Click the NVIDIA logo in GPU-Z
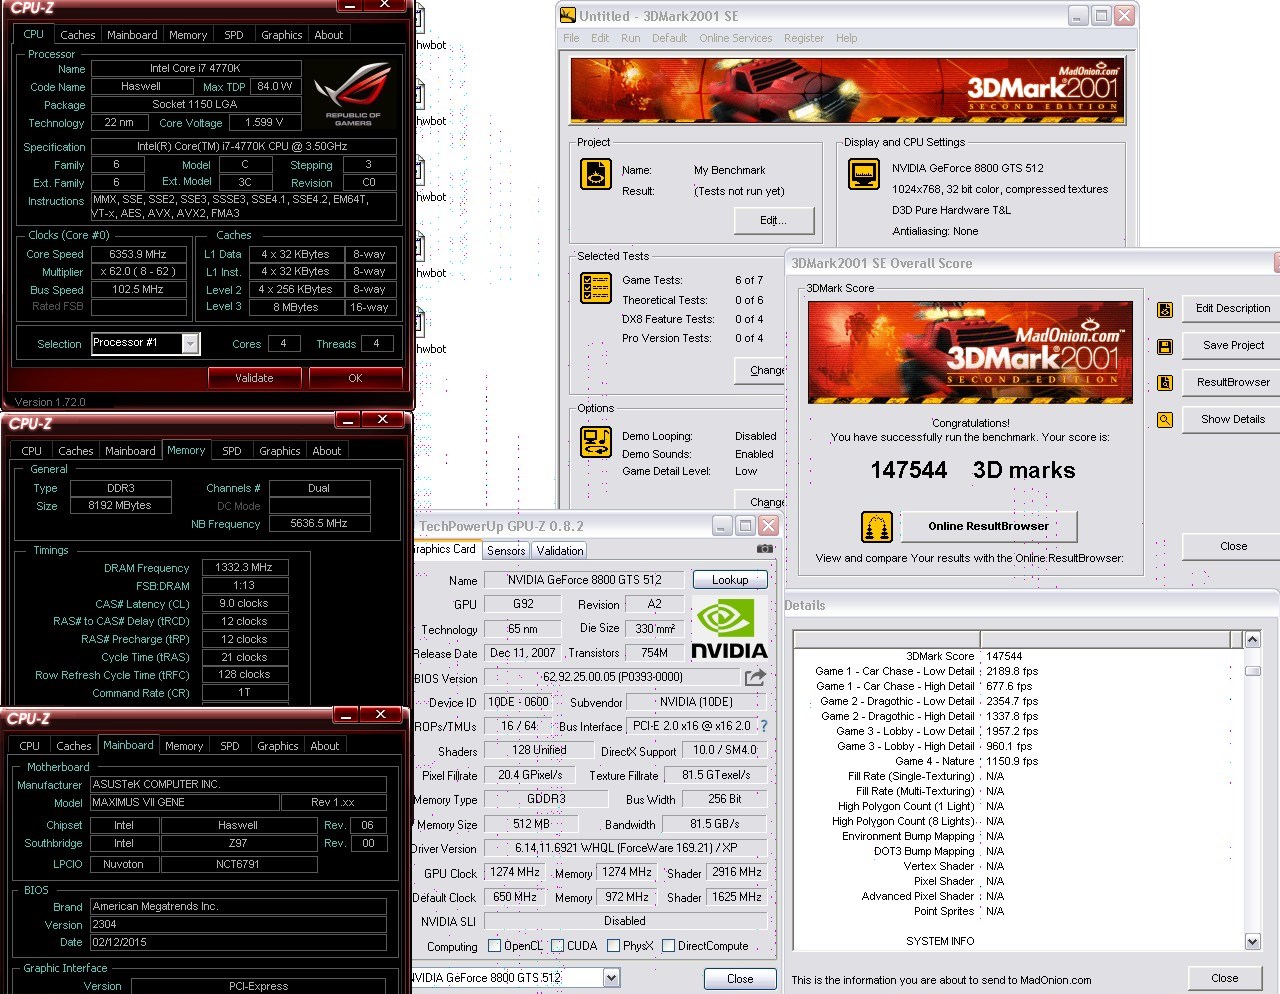Screen dimensions: 1280x994 [x=730, y=628]
